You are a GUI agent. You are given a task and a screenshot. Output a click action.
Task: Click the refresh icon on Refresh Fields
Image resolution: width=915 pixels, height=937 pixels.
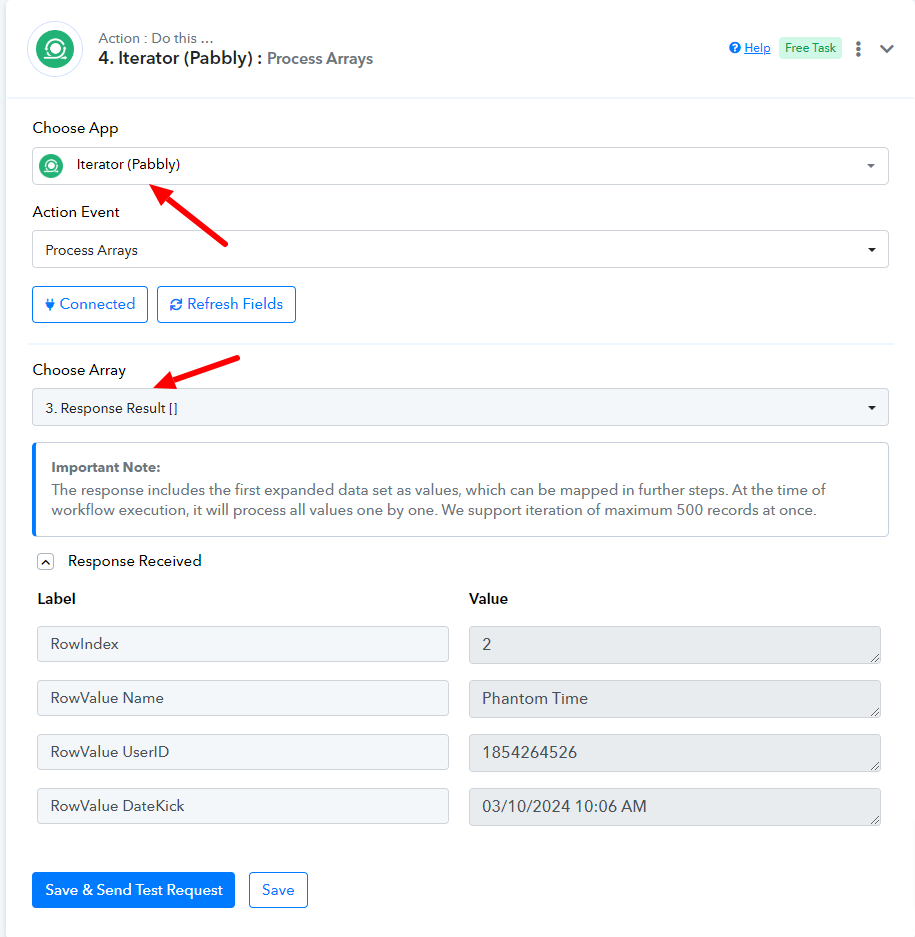click(176, 305)
